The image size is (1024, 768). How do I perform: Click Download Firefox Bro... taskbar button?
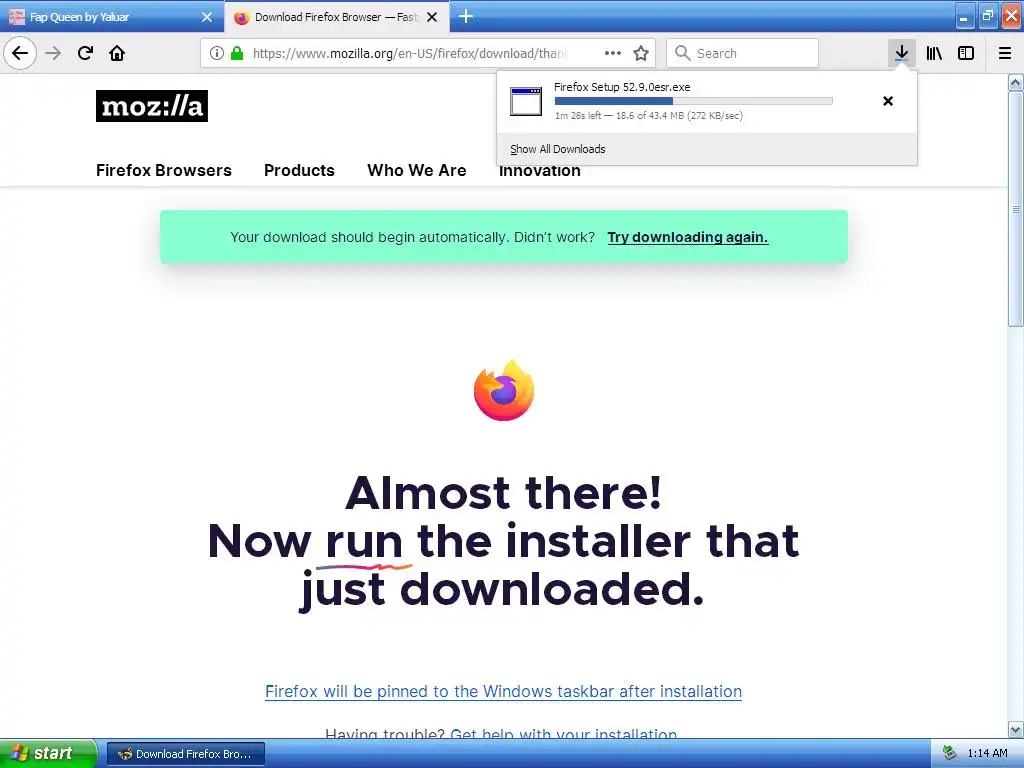click(x=185, y=754)
